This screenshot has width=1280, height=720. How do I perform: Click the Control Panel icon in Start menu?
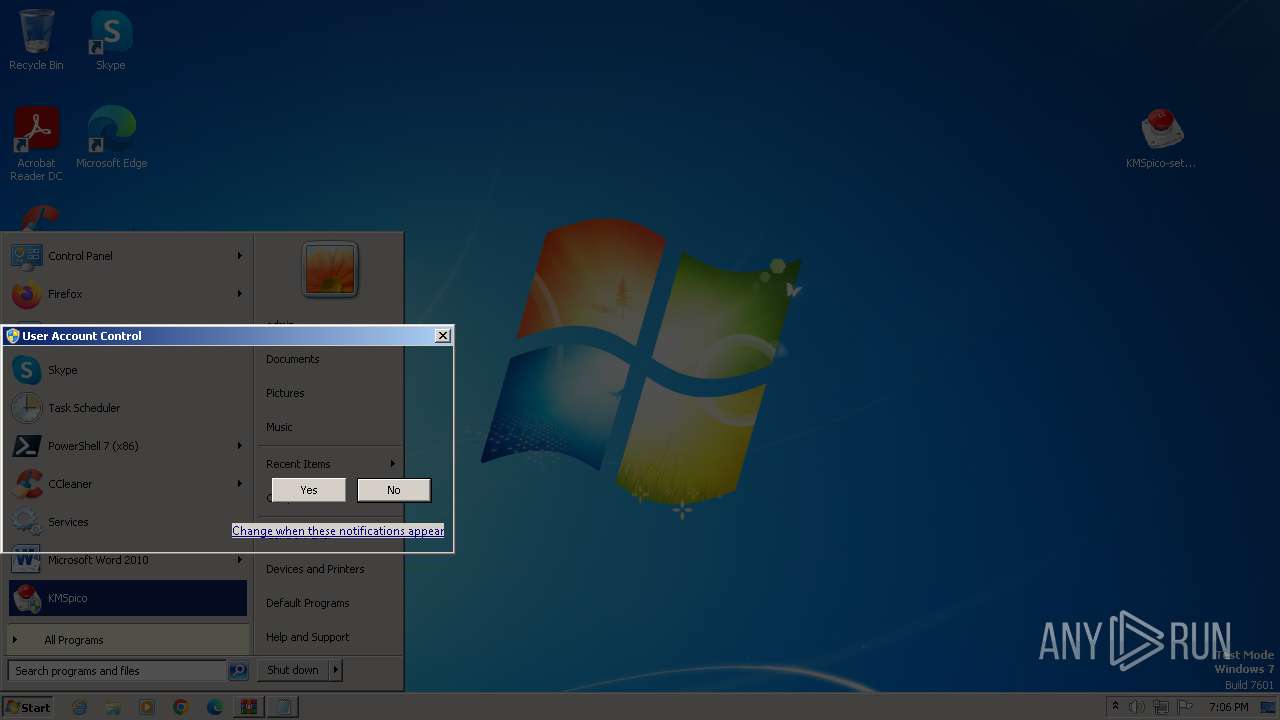coord(27,256)
